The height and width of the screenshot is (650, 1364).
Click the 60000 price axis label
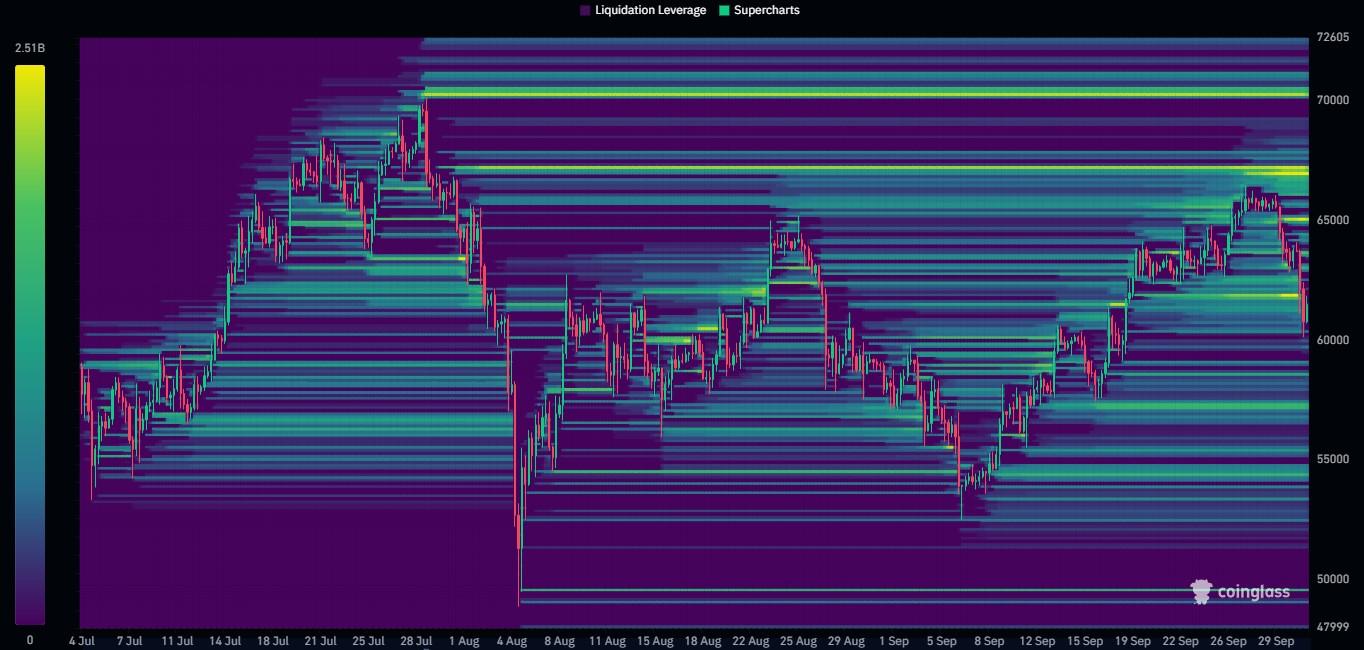coord(1333,339)
